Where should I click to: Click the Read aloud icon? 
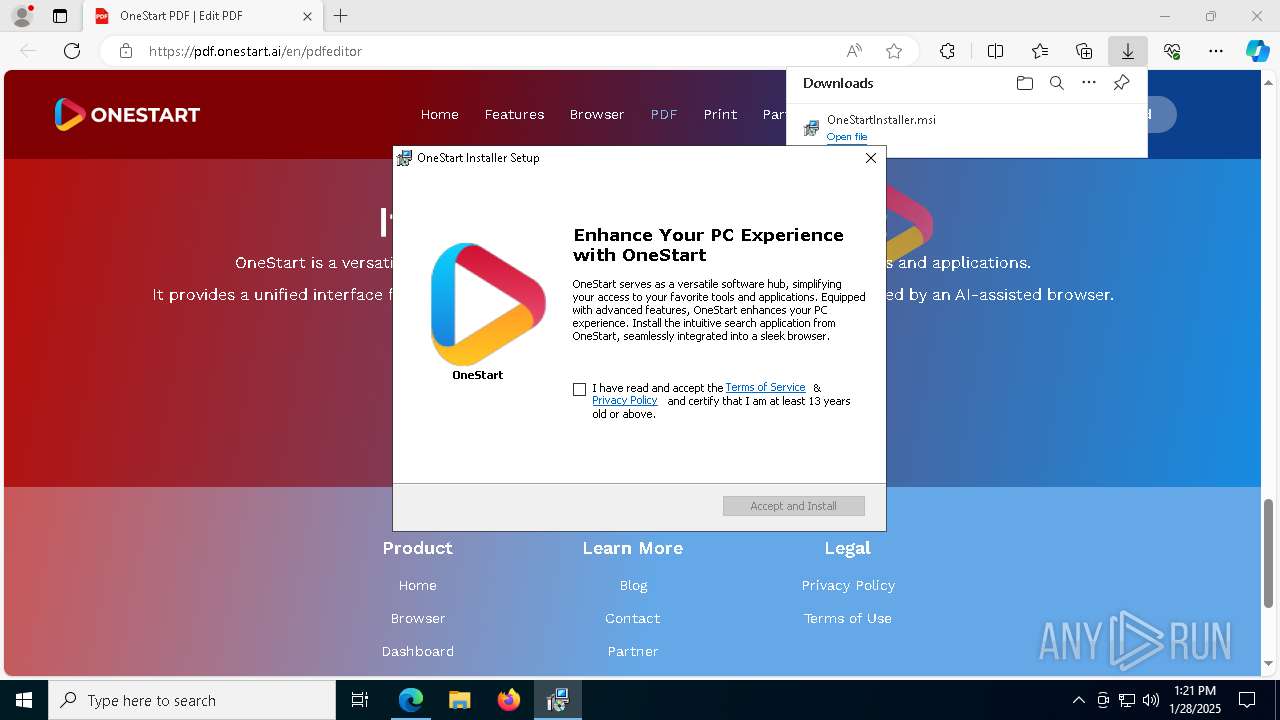[854, 51]
